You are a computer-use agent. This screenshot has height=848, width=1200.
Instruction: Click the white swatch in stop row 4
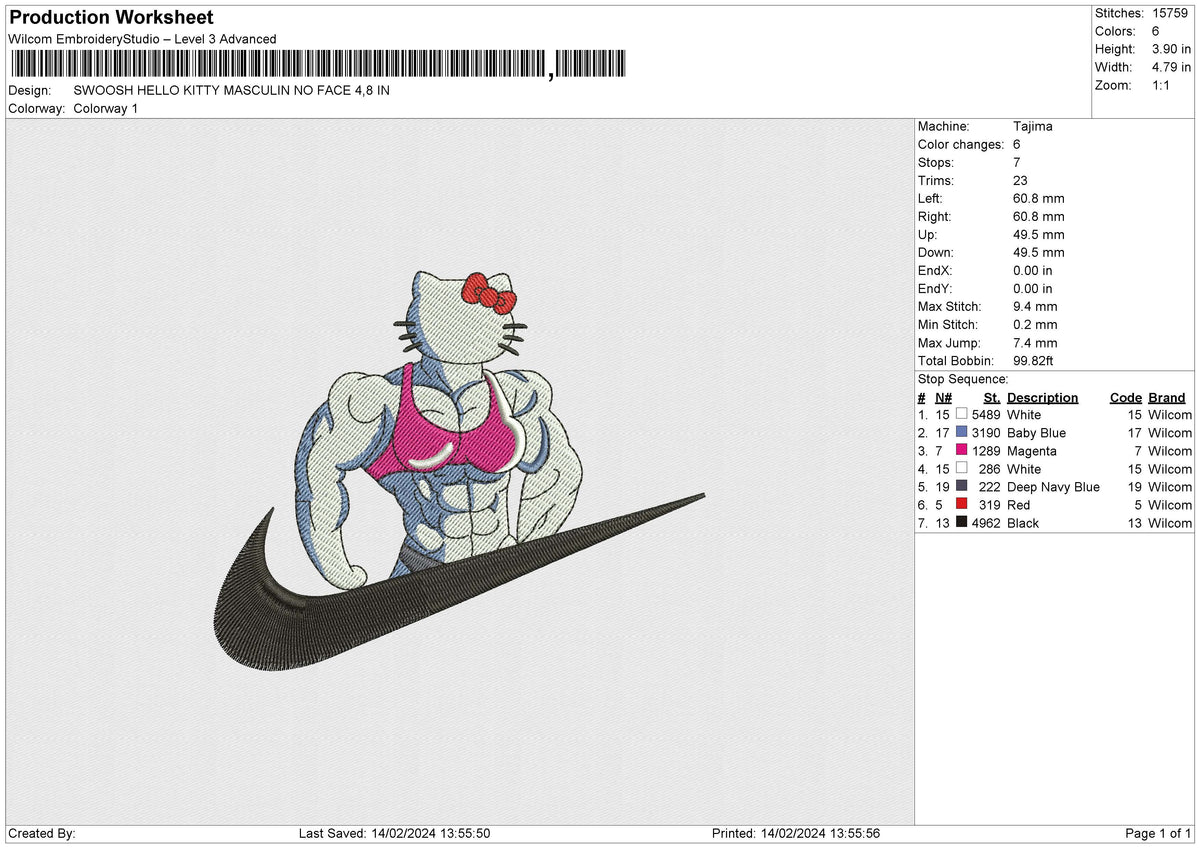pyautogui.click(x=961, y=468)
